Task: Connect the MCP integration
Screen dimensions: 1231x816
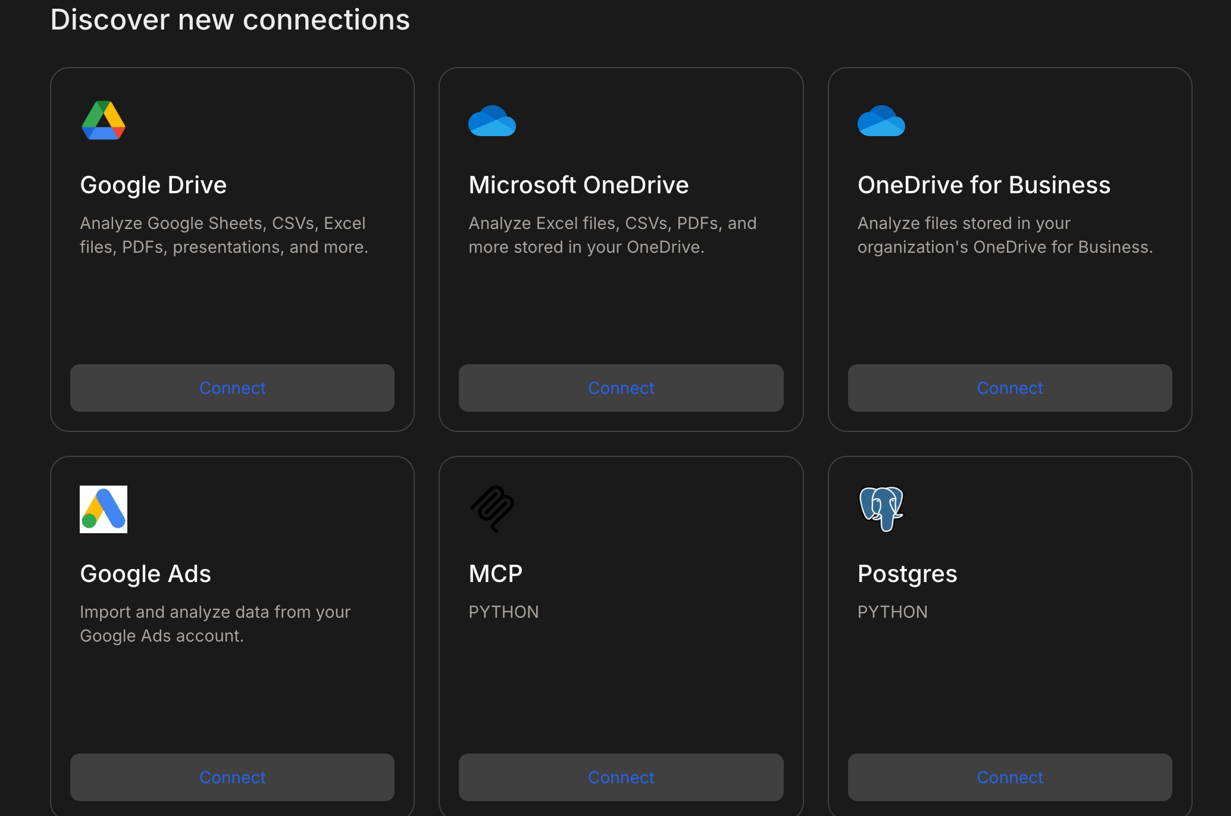Action: click(620, 777)
